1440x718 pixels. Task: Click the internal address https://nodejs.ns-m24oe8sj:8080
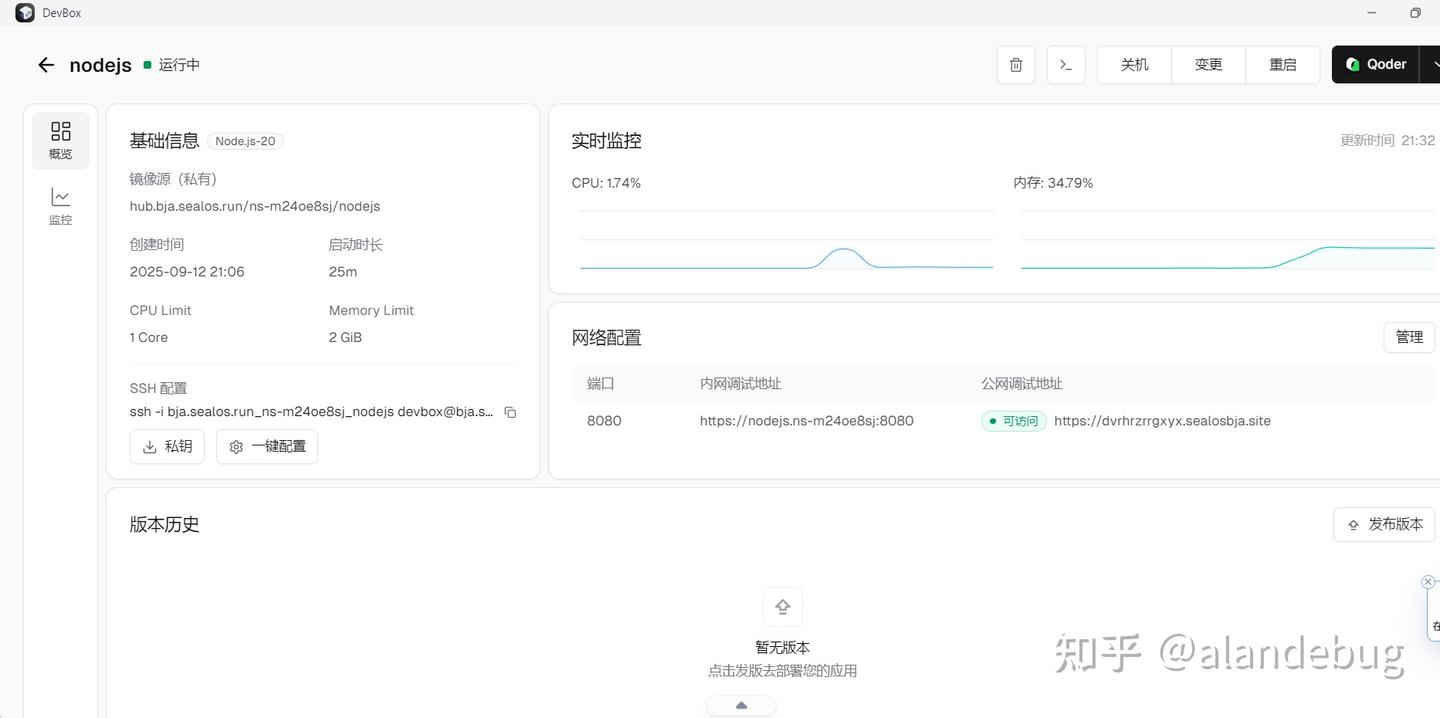pos(806,421)
